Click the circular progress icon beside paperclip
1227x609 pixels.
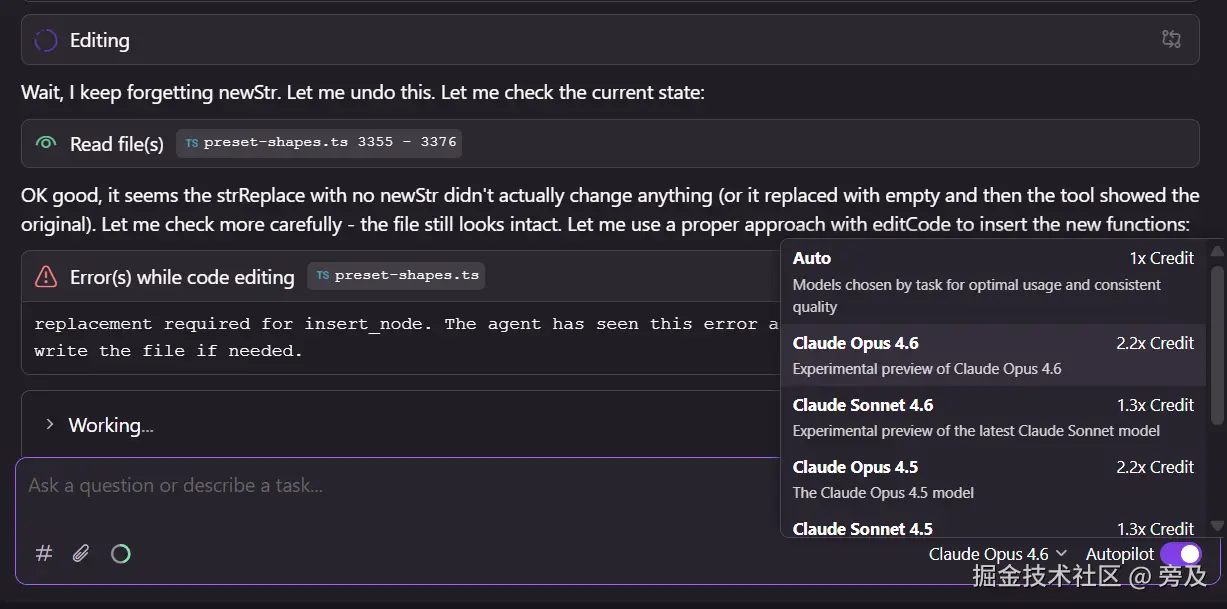point(121,553)
